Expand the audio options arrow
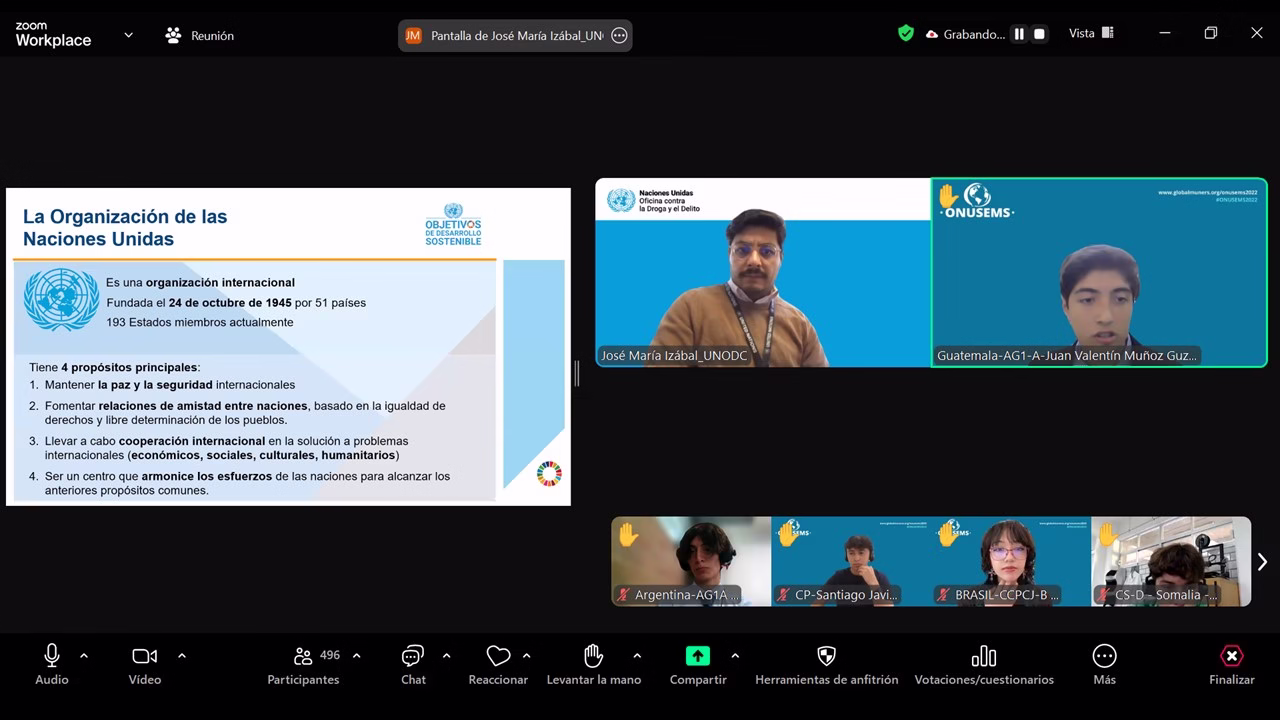 pyautogui.click(x=84, y=656)
